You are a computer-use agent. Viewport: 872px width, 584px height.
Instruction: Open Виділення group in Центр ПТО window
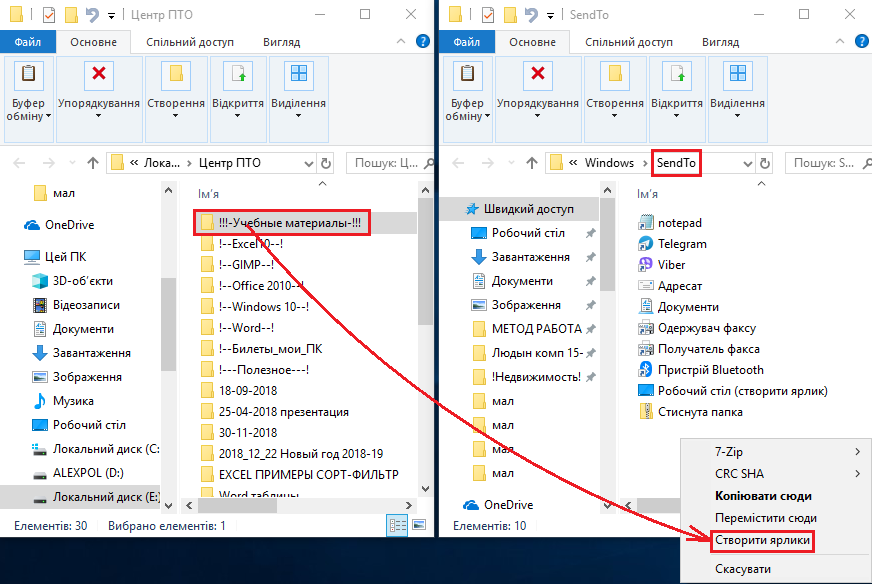click(299, 99)
